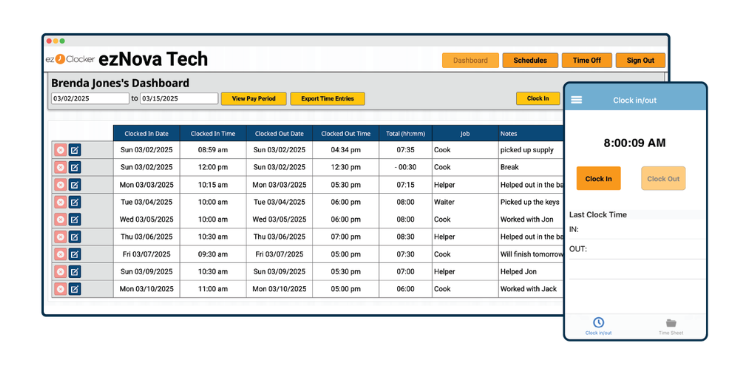Click the 07:35 total cell
Image resolution: width=750 pixels, height=375 pixels.
coord(406,150)
